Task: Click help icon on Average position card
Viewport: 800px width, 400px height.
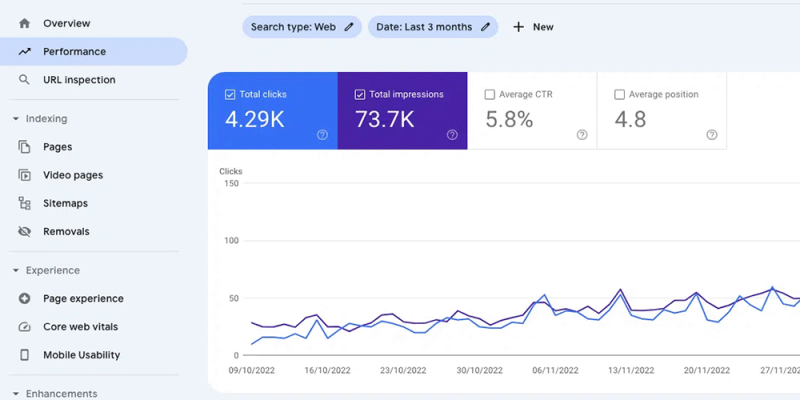Action: pos(712,135)
